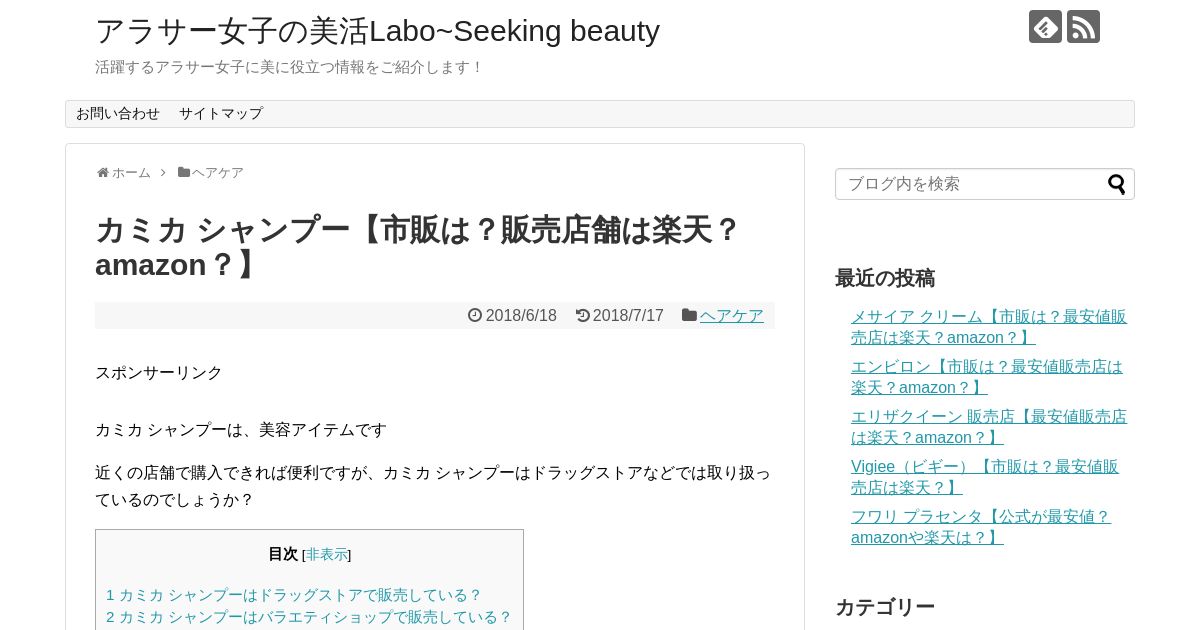Open the お問い合わせ menu item
The image size is (1200, 630).
pos(118,114)
